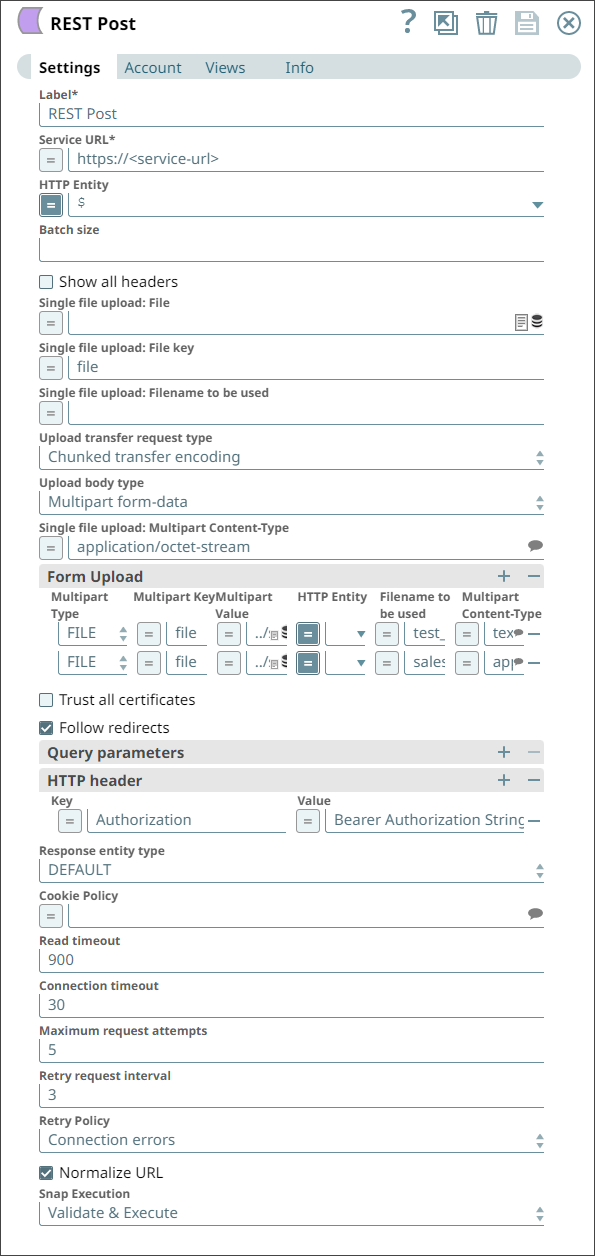Switch to the Views tab
This screenshot has height=1256, width=595.
pos(224,67)
